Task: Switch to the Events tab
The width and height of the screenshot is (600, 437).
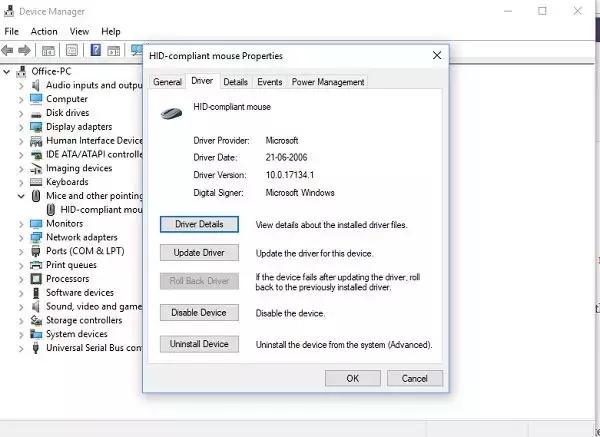Action: (269, 82)
